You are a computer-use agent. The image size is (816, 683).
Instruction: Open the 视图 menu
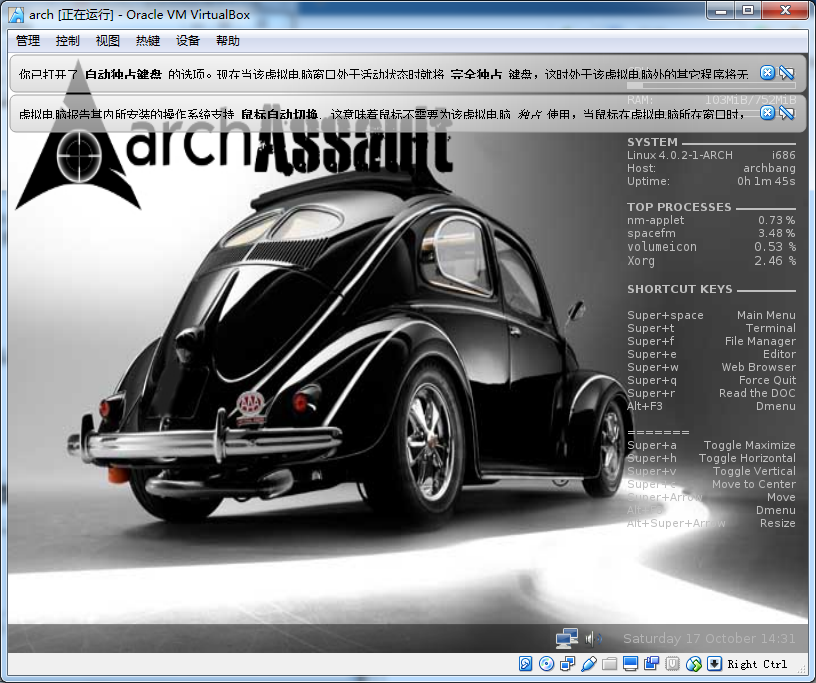coord(108,41)
